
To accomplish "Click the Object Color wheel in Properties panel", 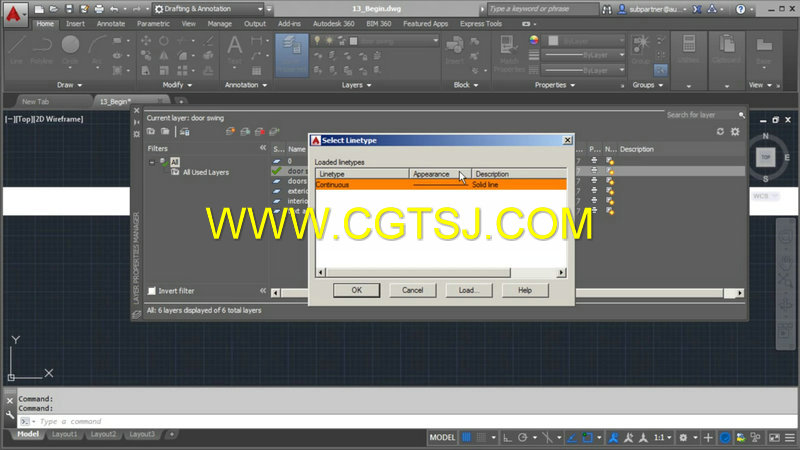I will (534, 40).
